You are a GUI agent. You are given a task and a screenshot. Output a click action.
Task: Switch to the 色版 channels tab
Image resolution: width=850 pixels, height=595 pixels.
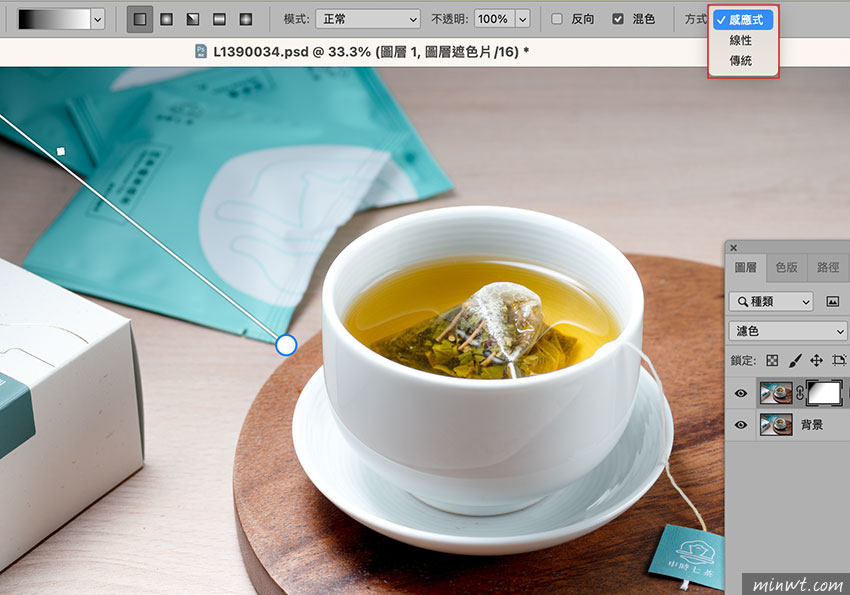pyautogui.click(x=787, y=267)
